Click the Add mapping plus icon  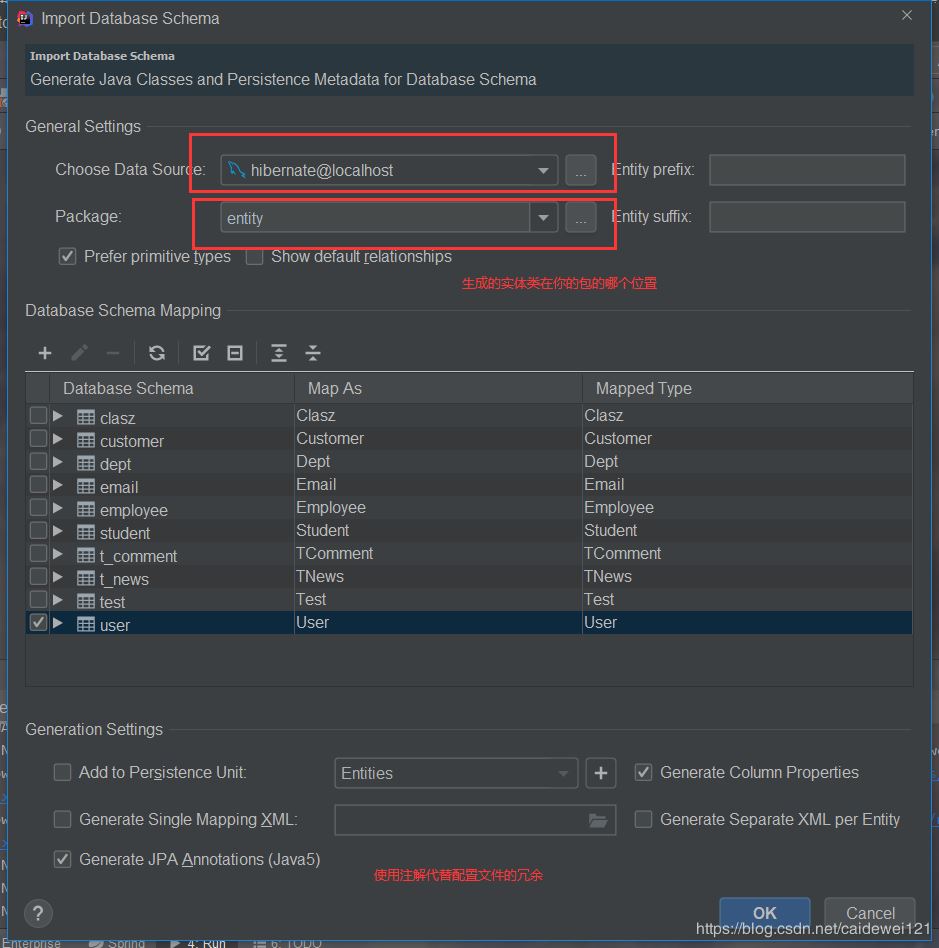coord(44,352)
